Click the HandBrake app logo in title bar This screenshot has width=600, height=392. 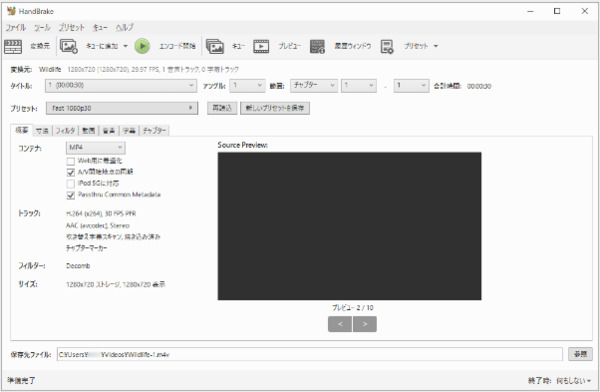pos(11,11)
